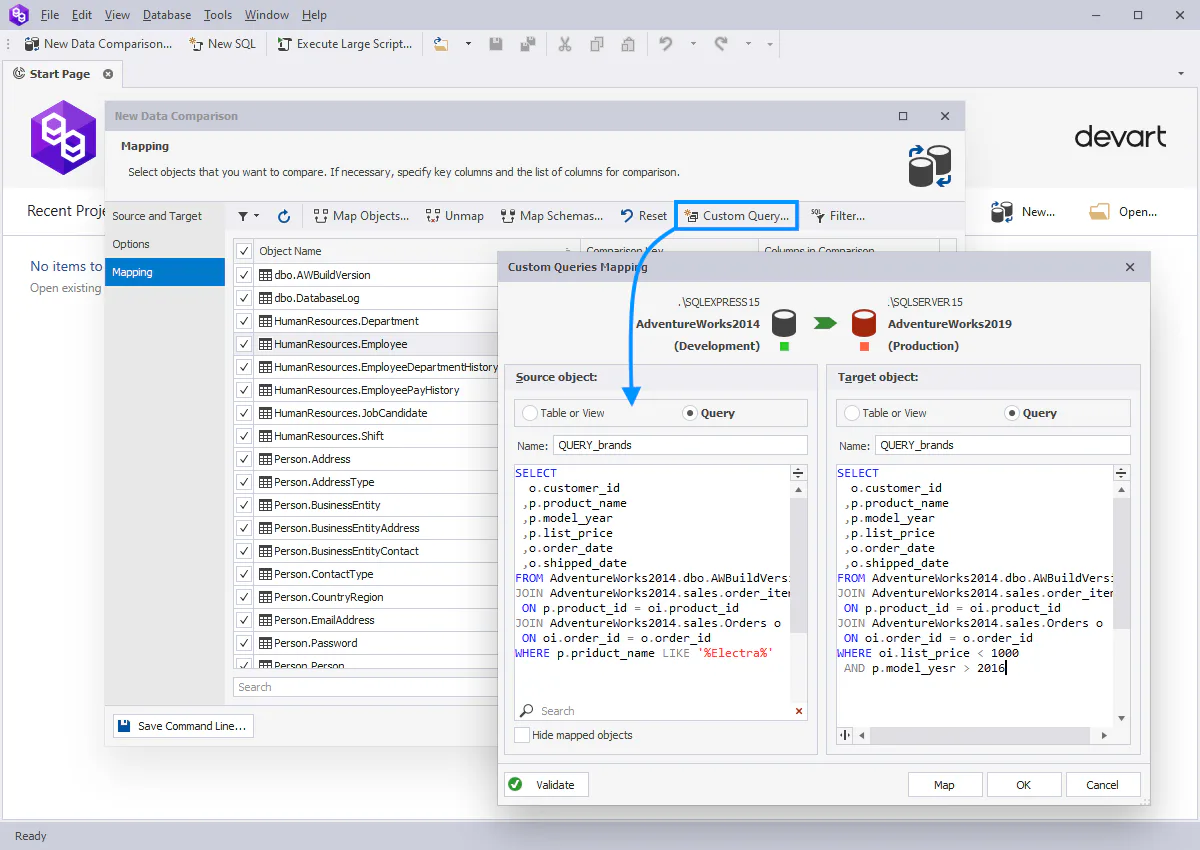The image size is (1200, 850).
Task: Open the Undo history dropdown arrow
Action: coord(692,44)
